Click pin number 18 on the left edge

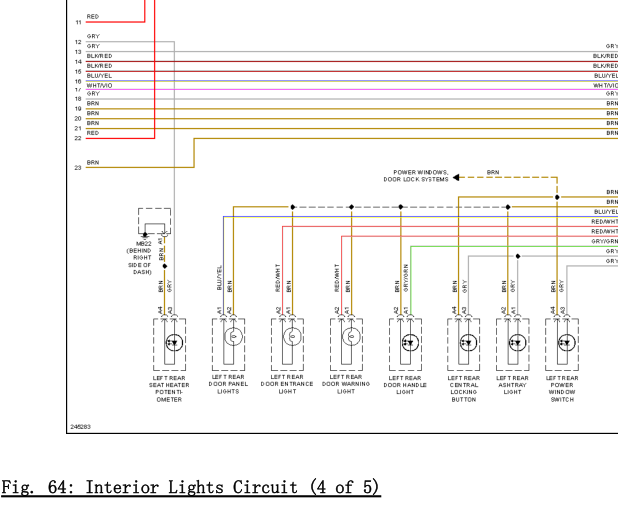coord(78,99)
